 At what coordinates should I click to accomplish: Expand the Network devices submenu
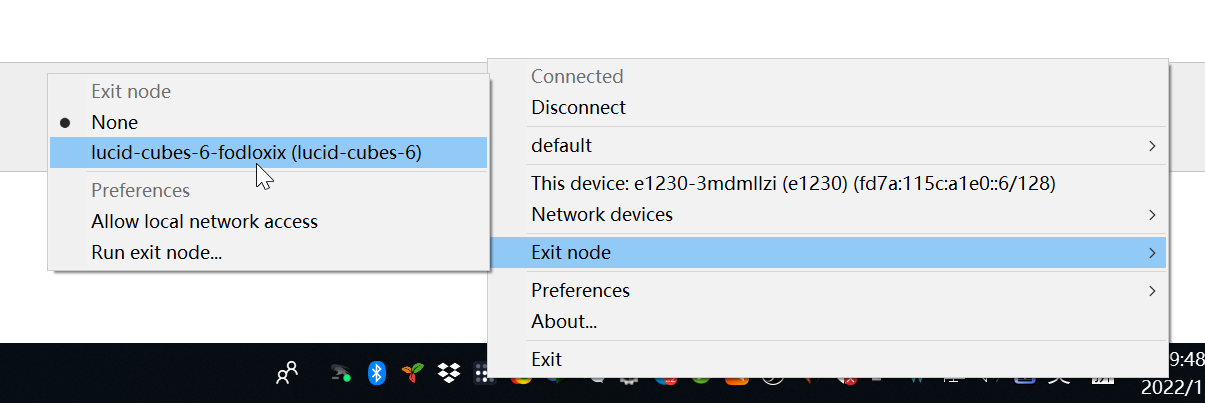[x=601, y=214]
